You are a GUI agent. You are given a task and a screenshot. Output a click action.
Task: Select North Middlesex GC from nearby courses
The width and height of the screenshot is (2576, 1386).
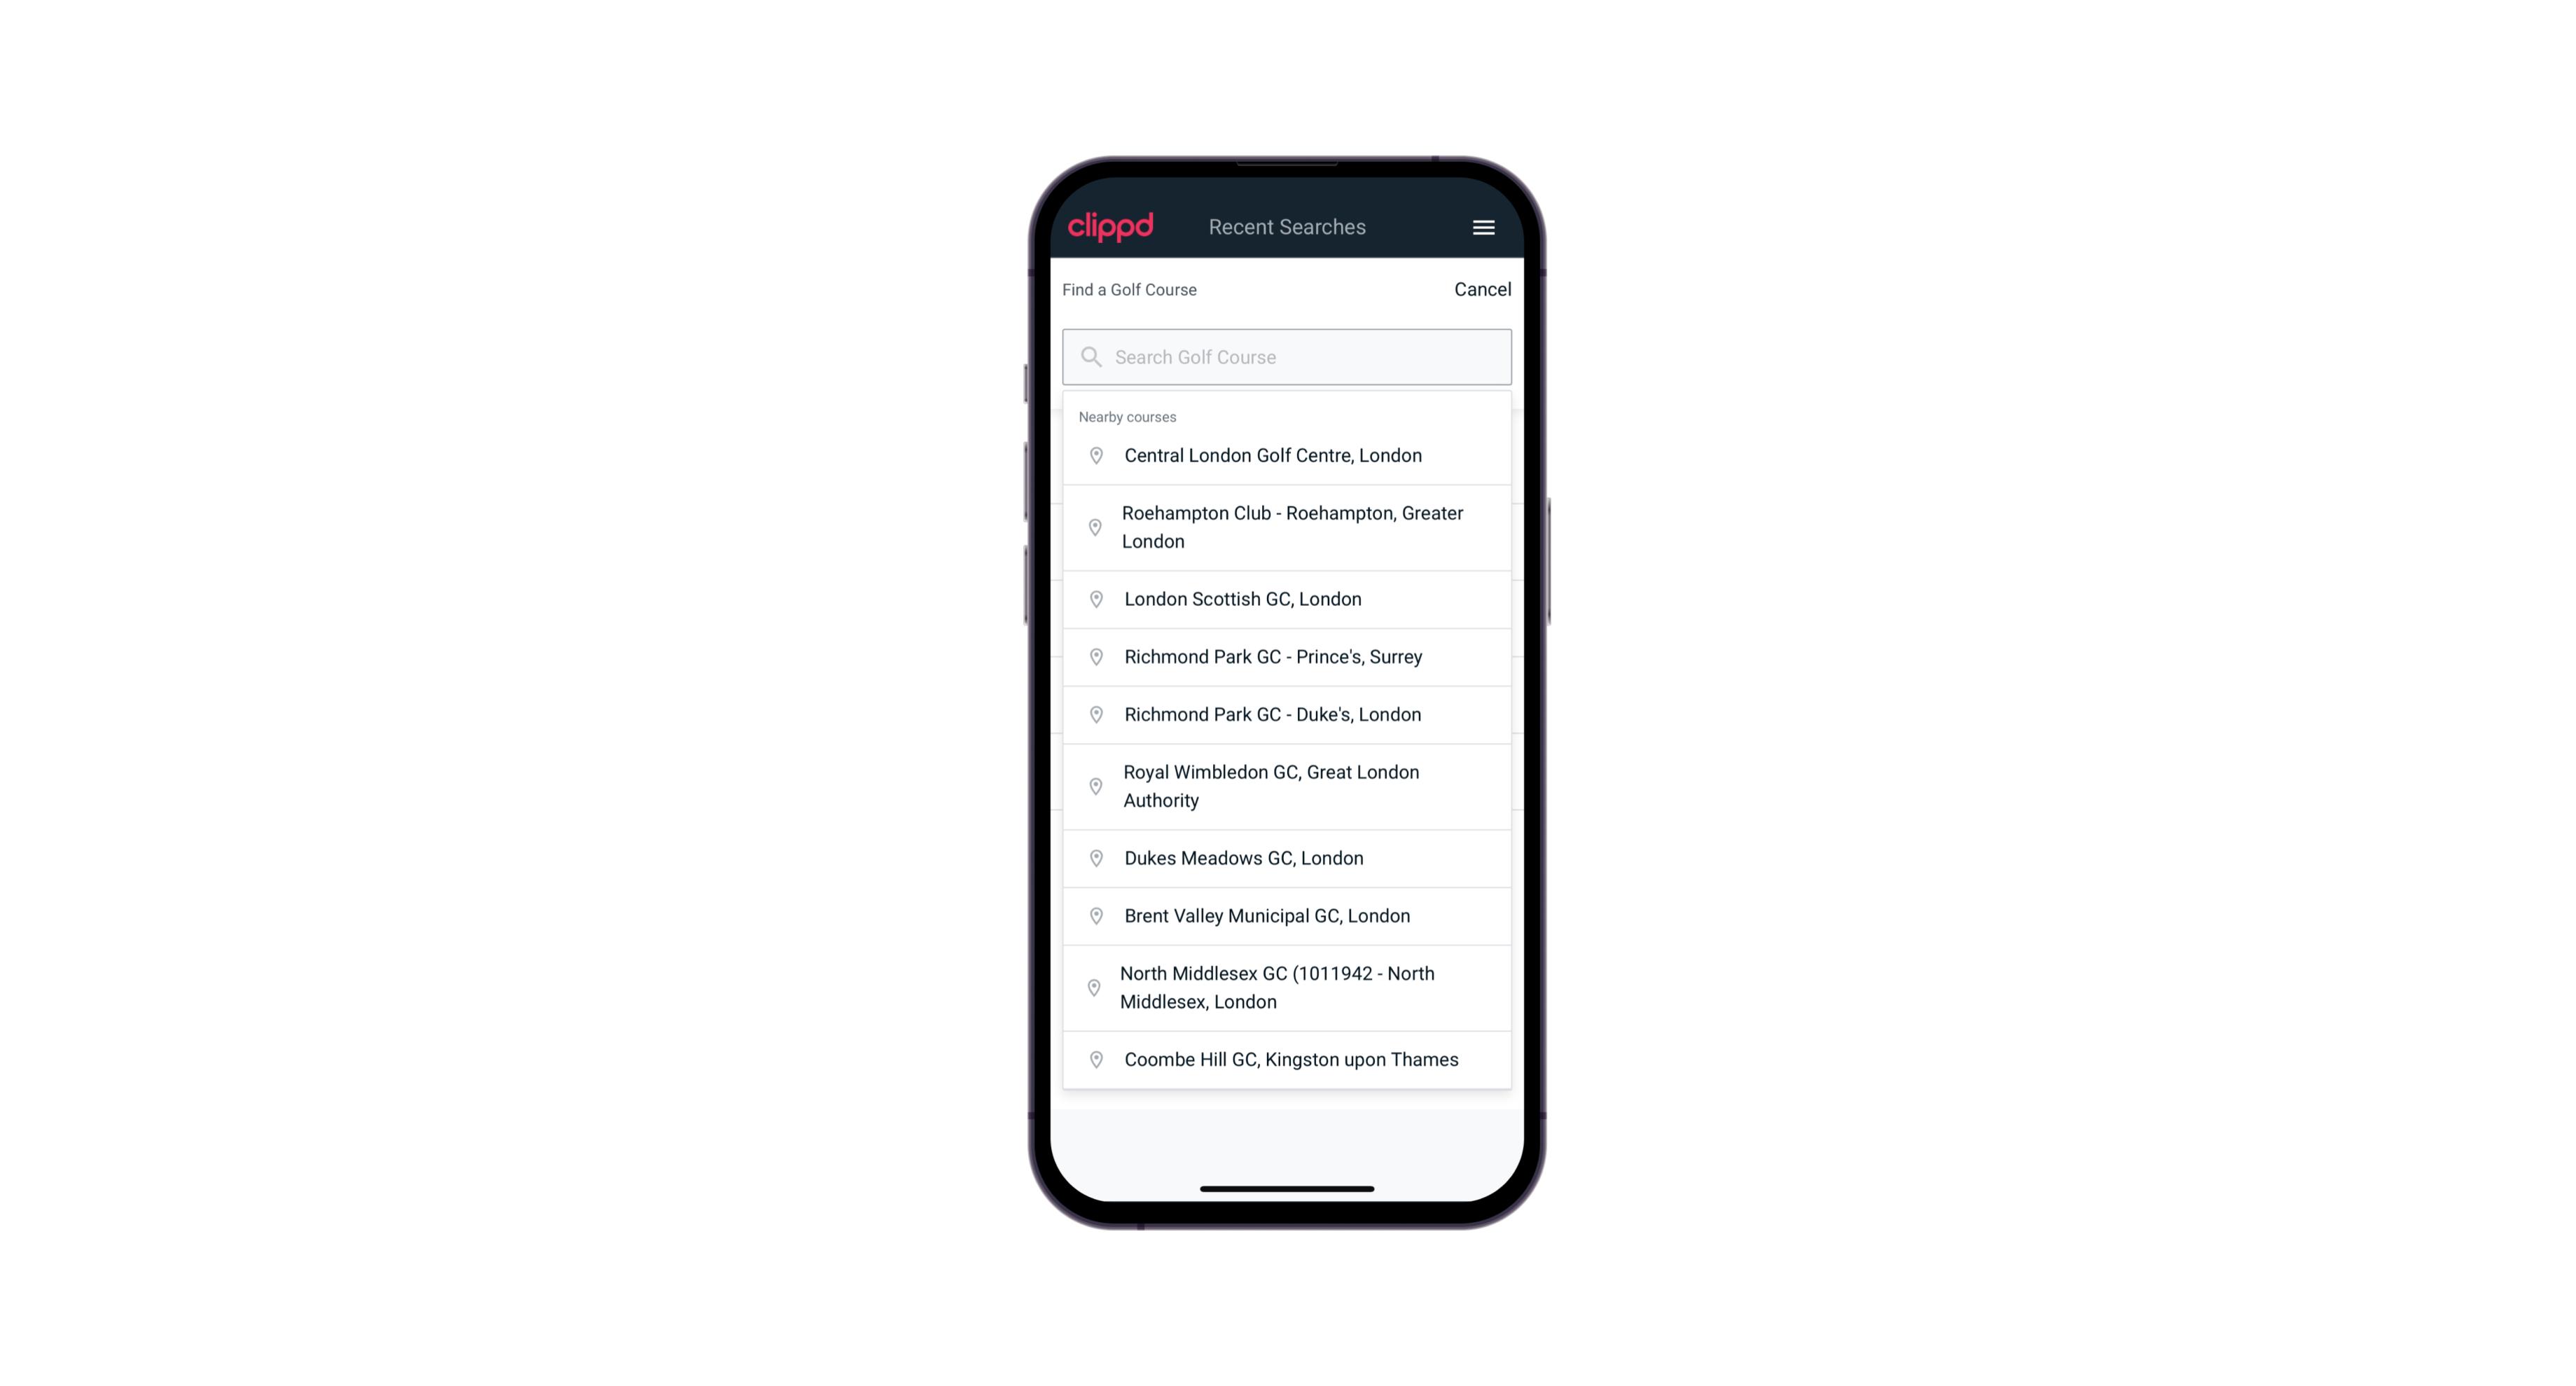tap(1288, 988)
